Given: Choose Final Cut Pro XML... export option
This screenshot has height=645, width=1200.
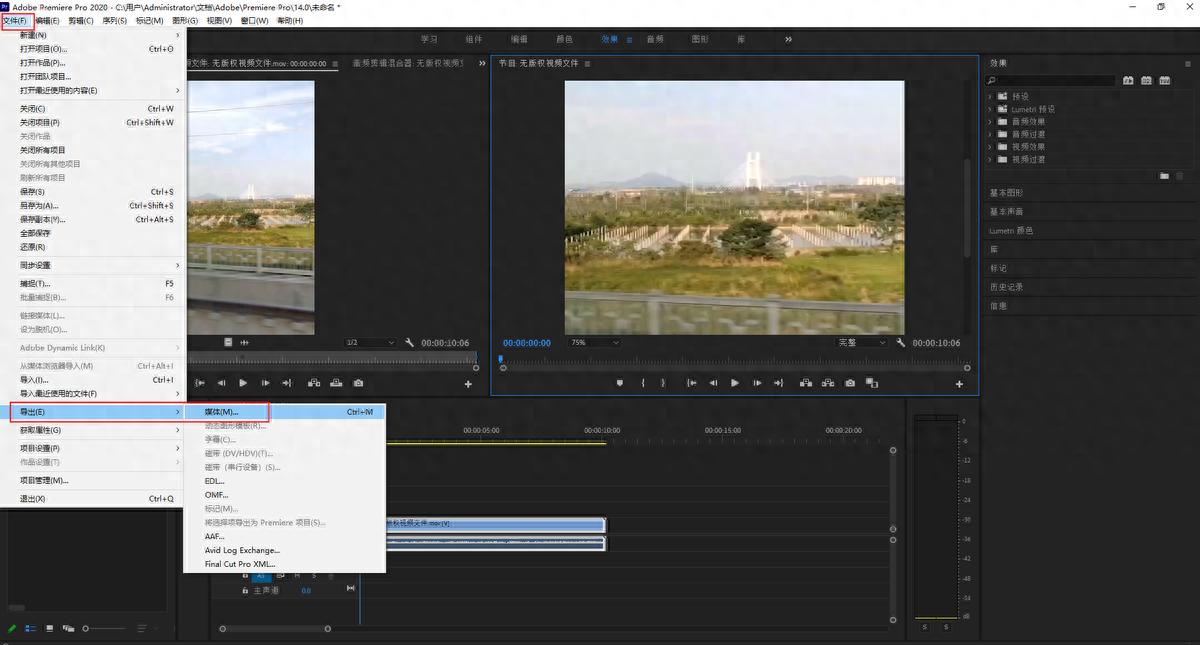Looking at the screenshot, I should tap(240, 564).
